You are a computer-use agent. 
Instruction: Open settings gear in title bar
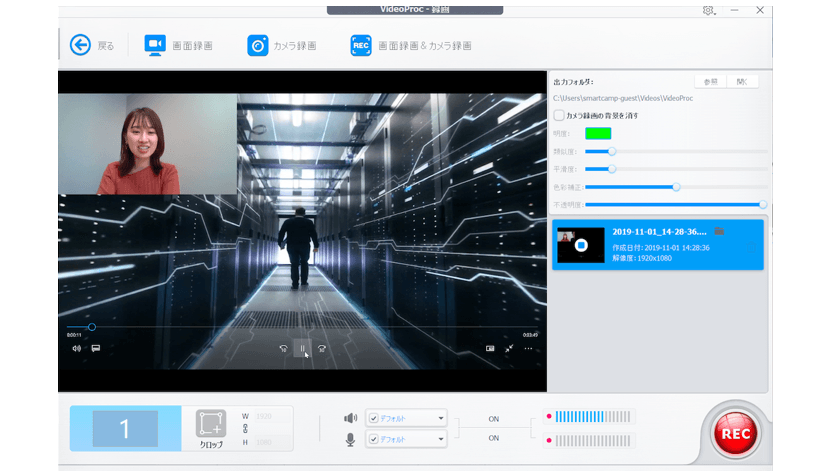point(708,10)
